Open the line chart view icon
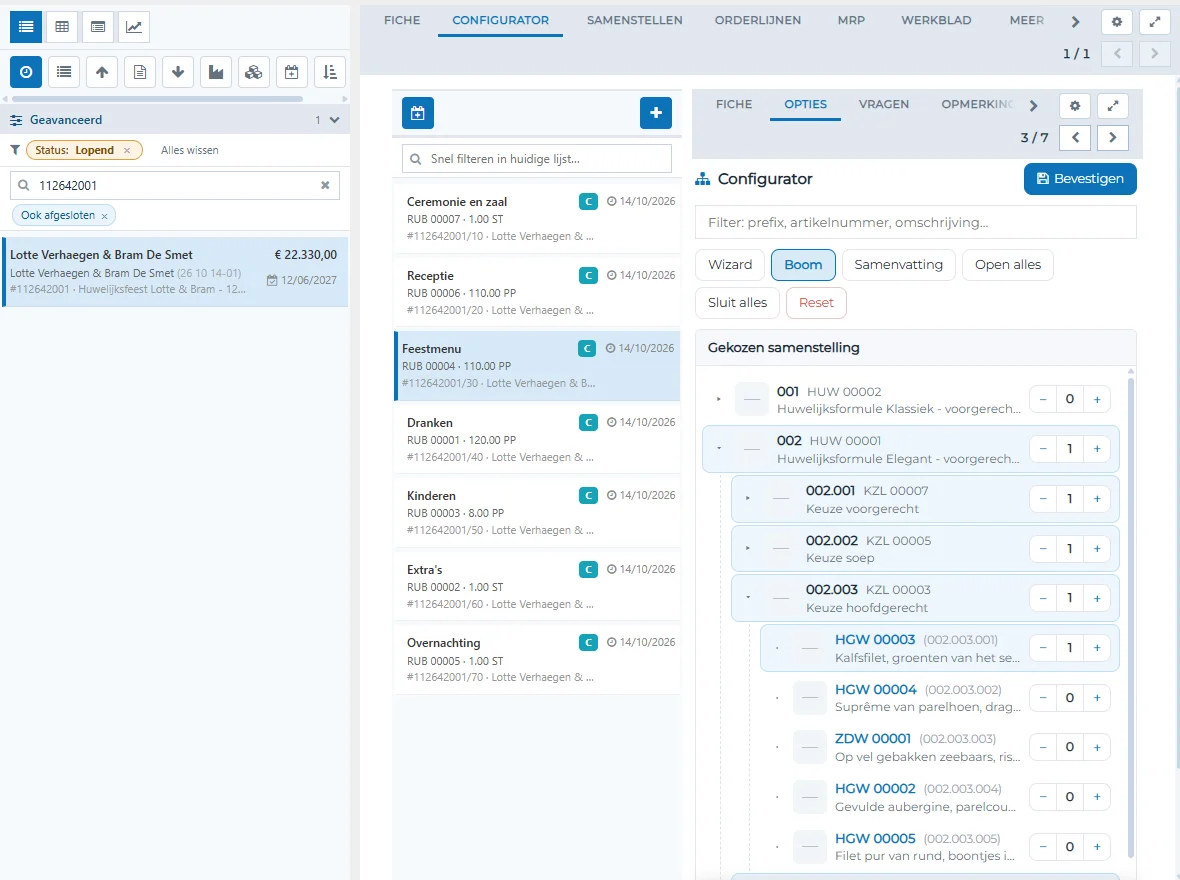Screen dimensions: 1180x880 (x=133, y=26)
